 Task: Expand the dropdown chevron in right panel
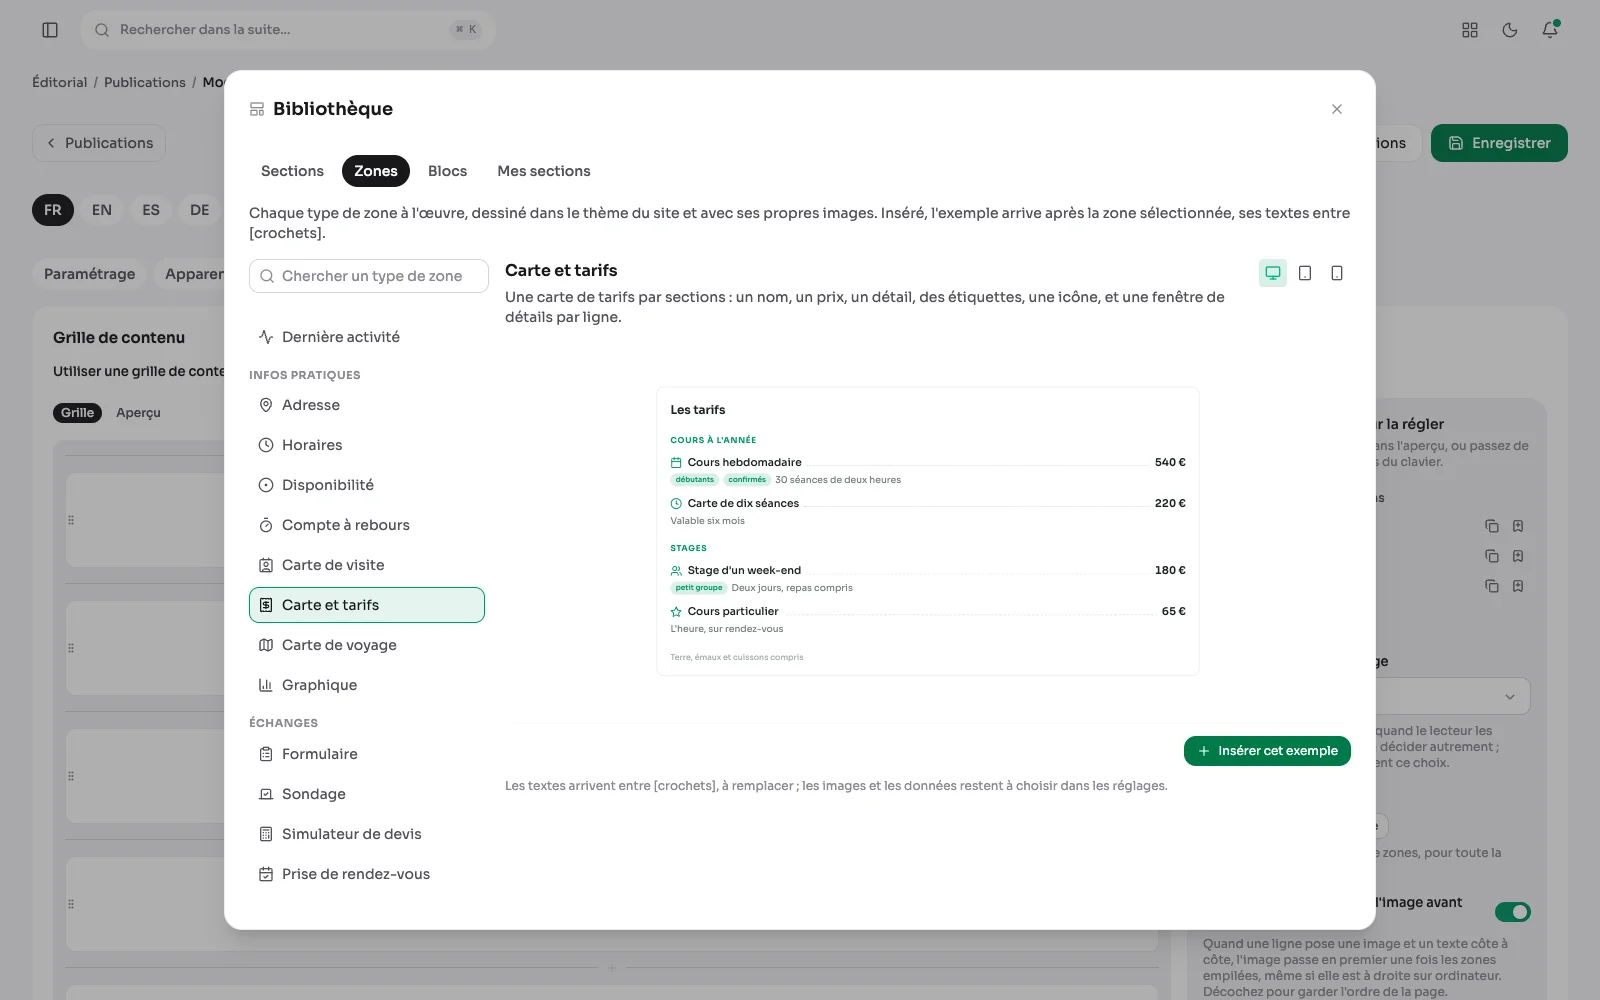tap(1510, 697)
